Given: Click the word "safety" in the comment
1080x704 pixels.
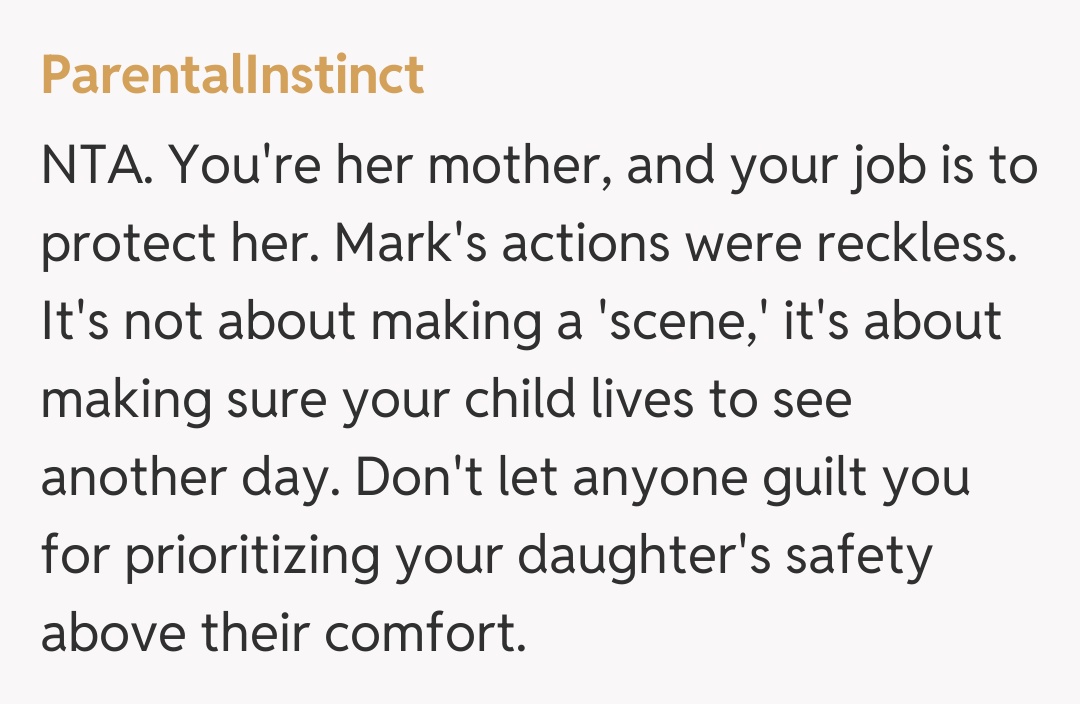Looking at the screenshot, I should 857,555.
